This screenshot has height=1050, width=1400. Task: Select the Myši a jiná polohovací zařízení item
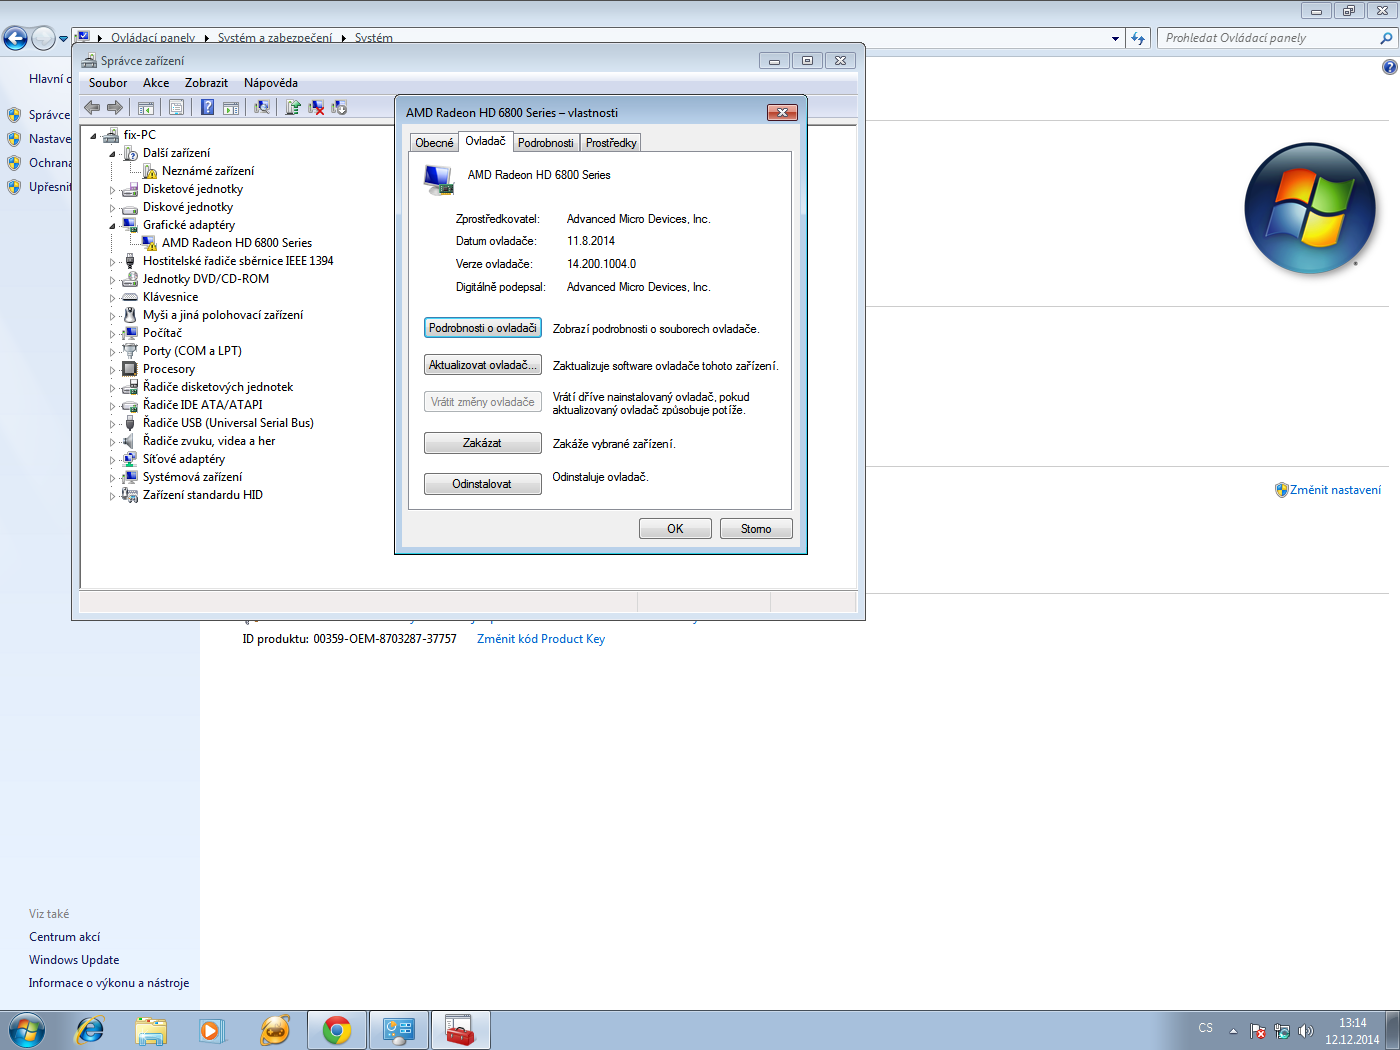[x=223, y=315]
